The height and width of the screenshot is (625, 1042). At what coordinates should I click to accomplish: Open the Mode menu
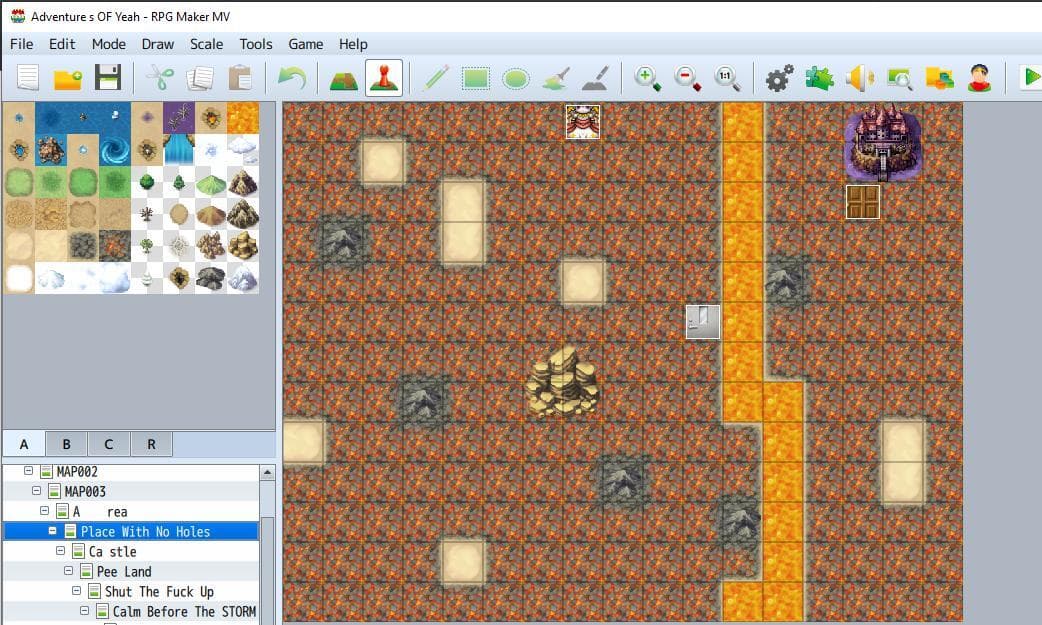(x=108, y=44)
